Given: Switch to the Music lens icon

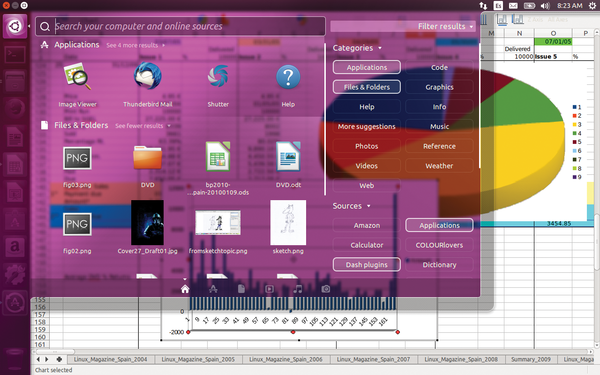Looking at the screenshot, I should tap(298, 289).
